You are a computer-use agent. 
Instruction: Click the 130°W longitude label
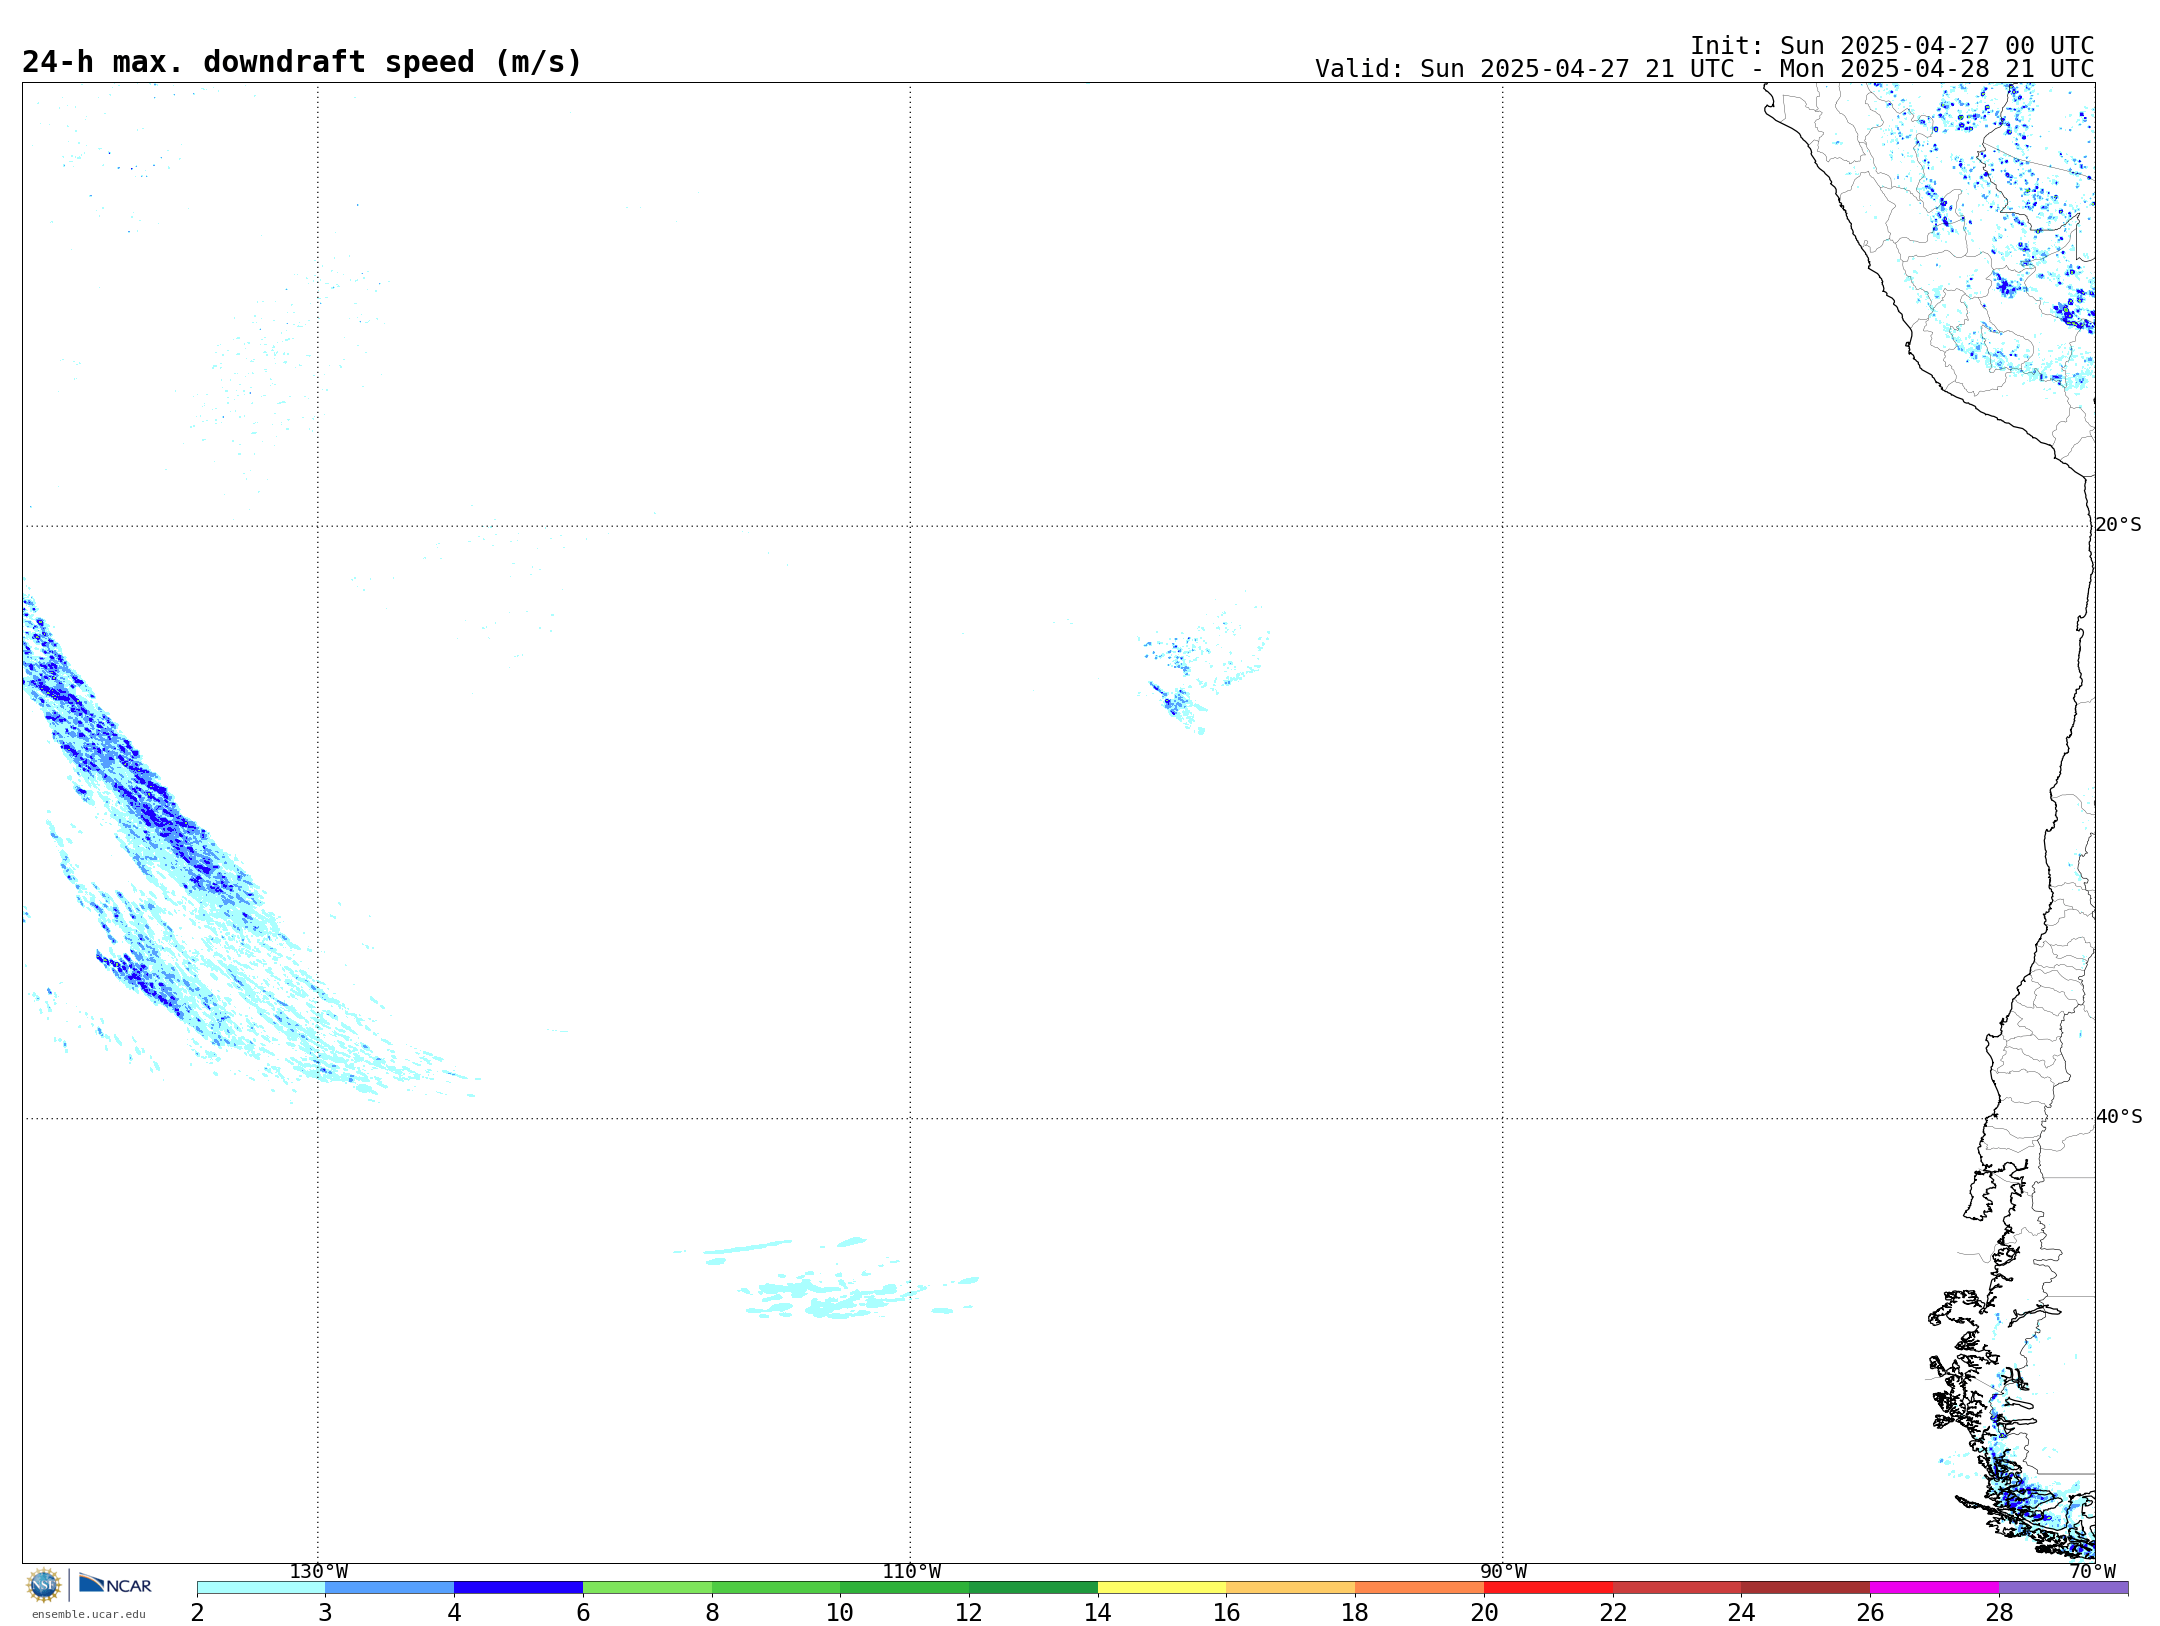point(318,1572)
